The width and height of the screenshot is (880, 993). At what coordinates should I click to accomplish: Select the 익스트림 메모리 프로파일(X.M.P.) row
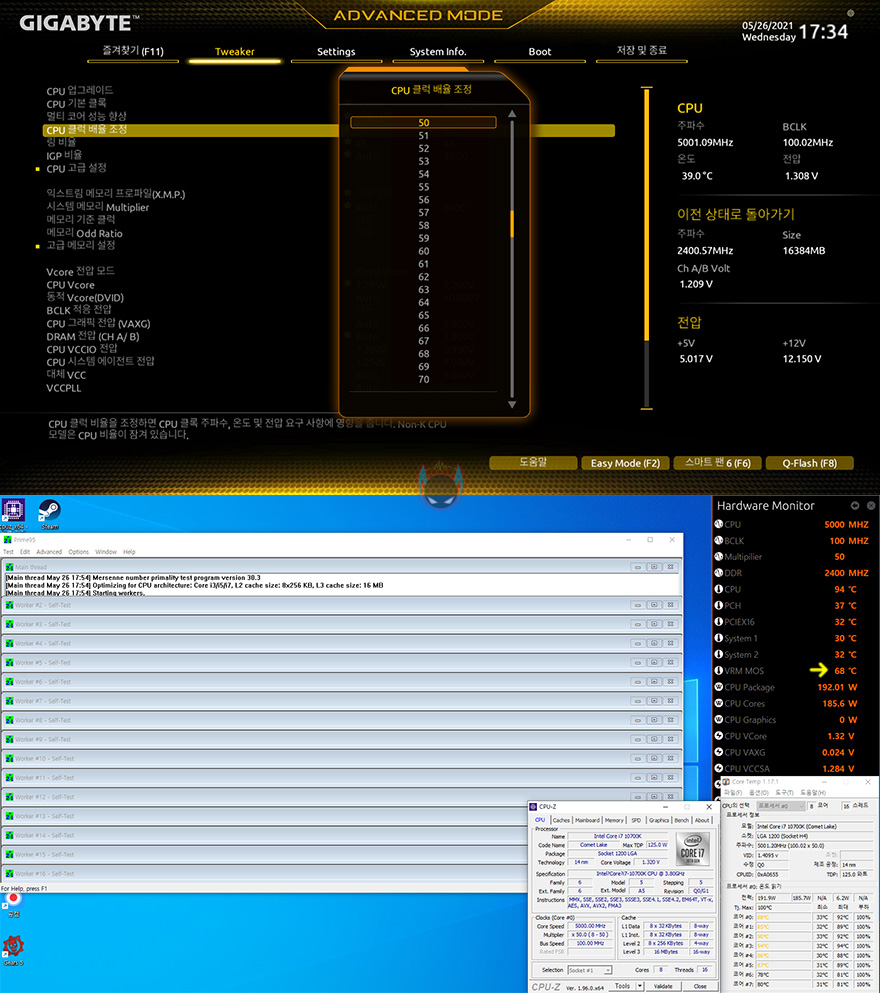coord(116,194)
